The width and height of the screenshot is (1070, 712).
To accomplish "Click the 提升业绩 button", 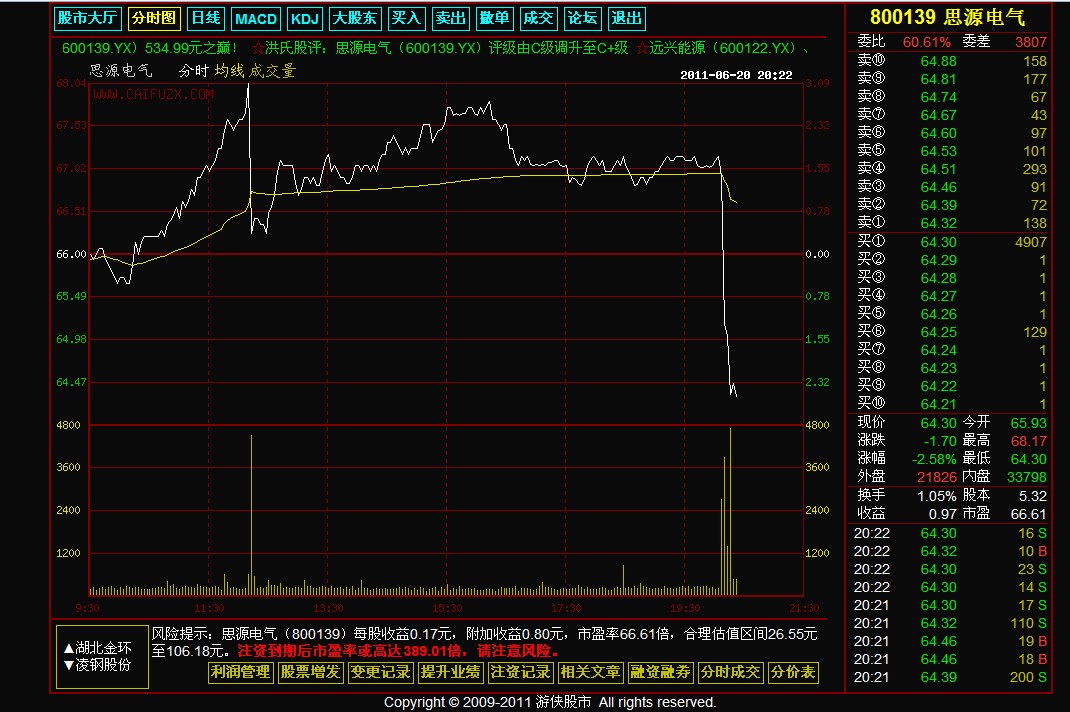I will 450,672.
